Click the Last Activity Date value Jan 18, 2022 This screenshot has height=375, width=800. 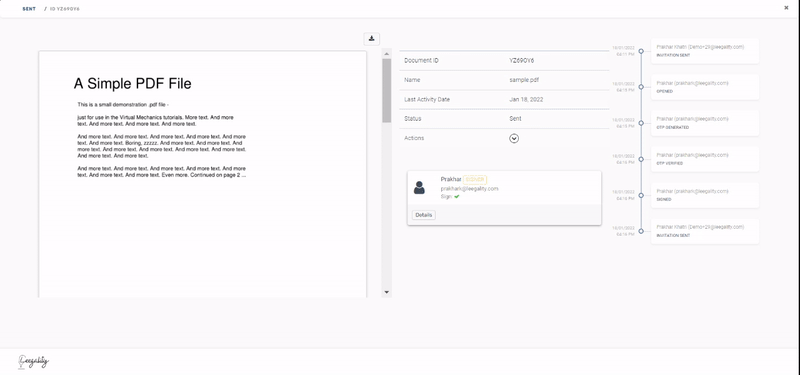pos(526,99)
